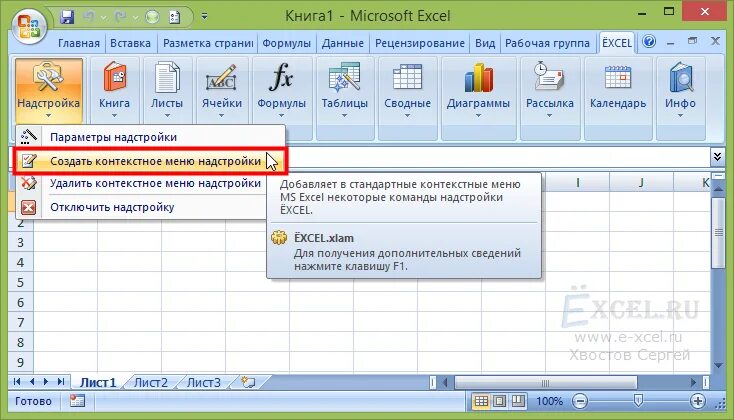Click the horizontal scrollbar thumb
Screen dimensions: 734x420
[545, 383]
